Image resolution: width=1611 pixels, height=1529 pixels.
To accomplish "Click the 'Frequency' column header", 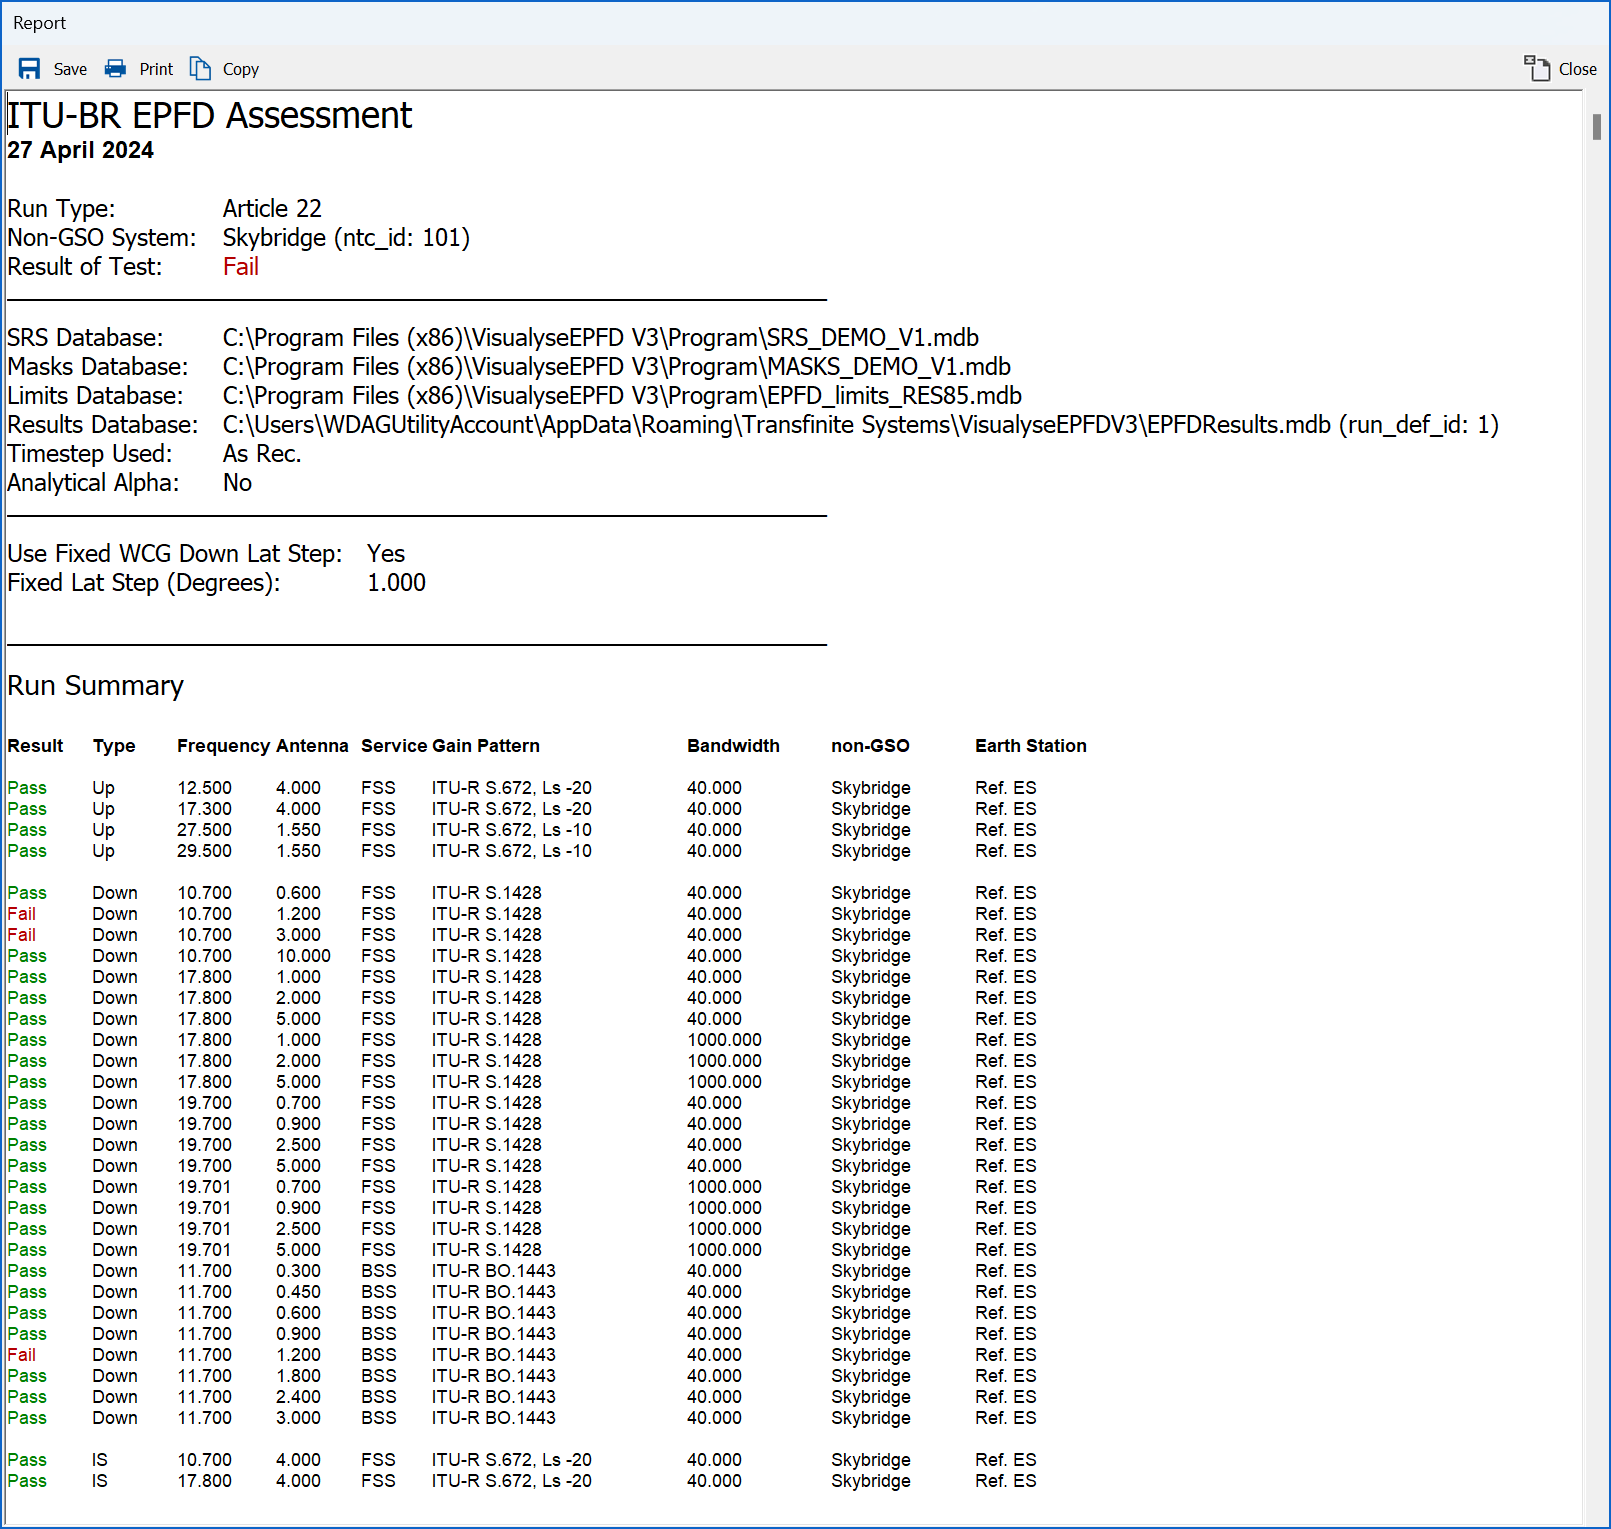I will [x=224, y=747].
